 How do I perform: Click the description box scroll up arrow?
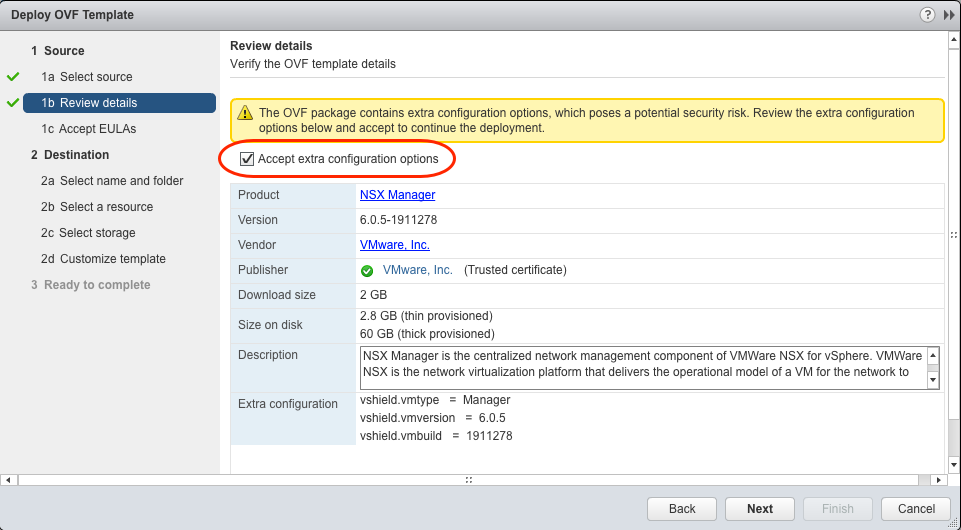933,355
